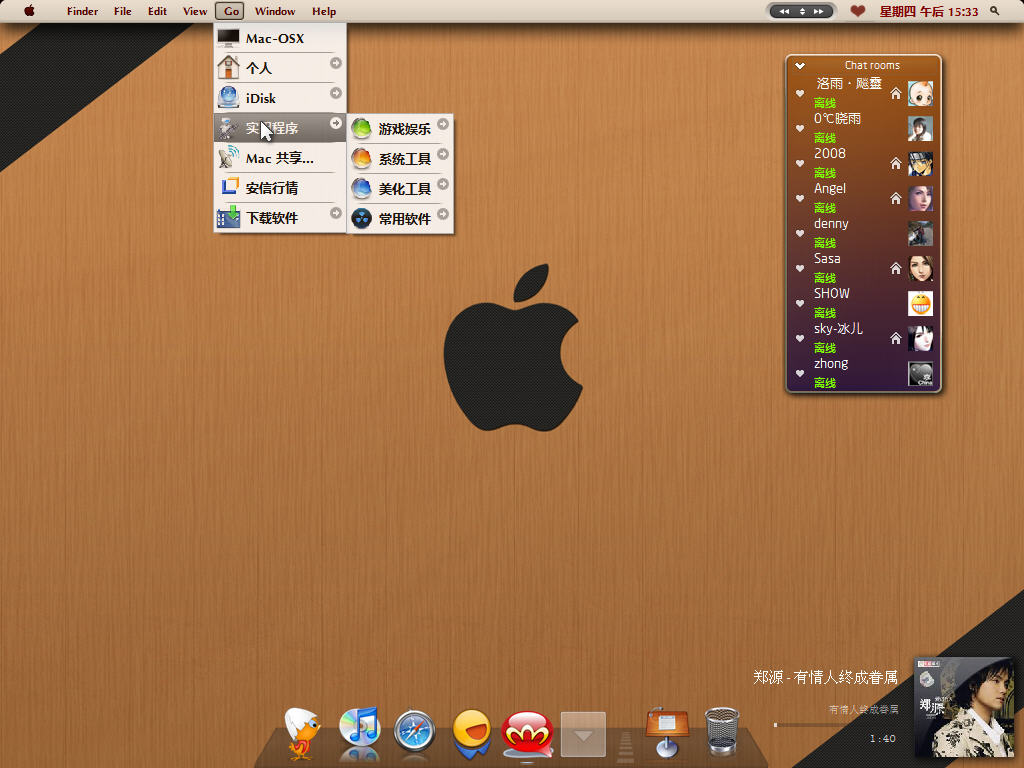
Task: Click the date and time display
Action: [929, 12]
